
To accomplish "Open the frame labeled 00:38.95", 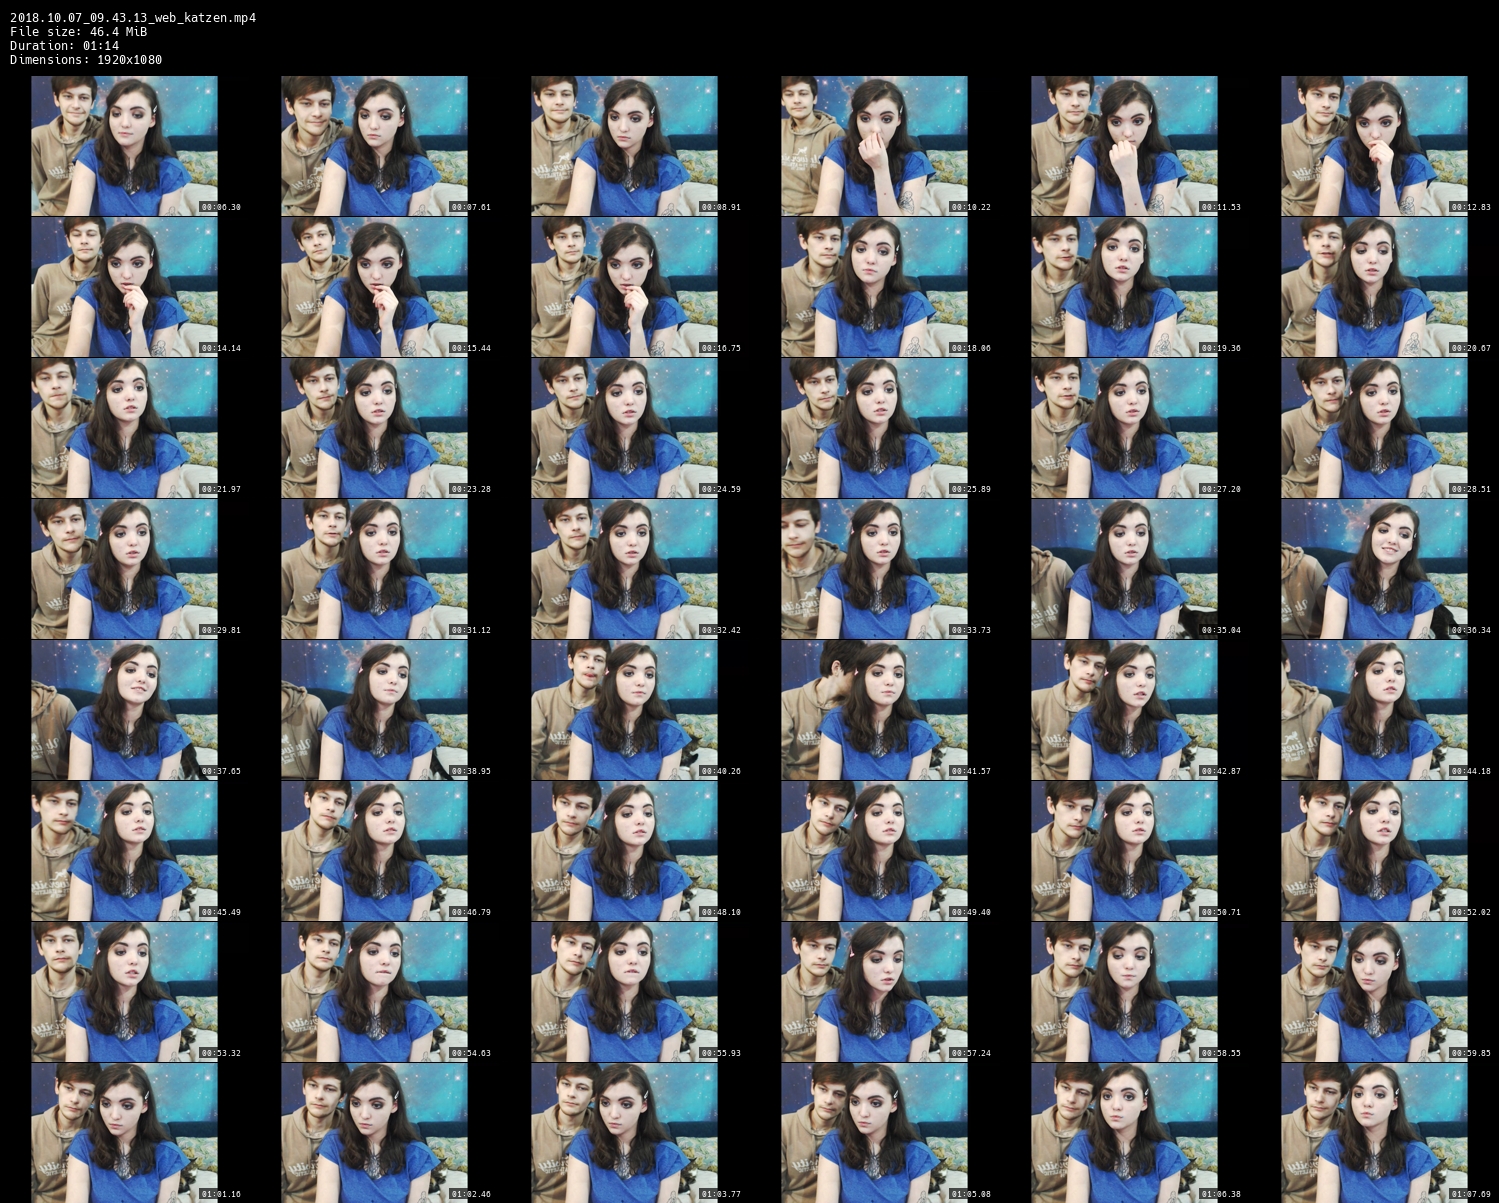I will click(x=374, y=710).
